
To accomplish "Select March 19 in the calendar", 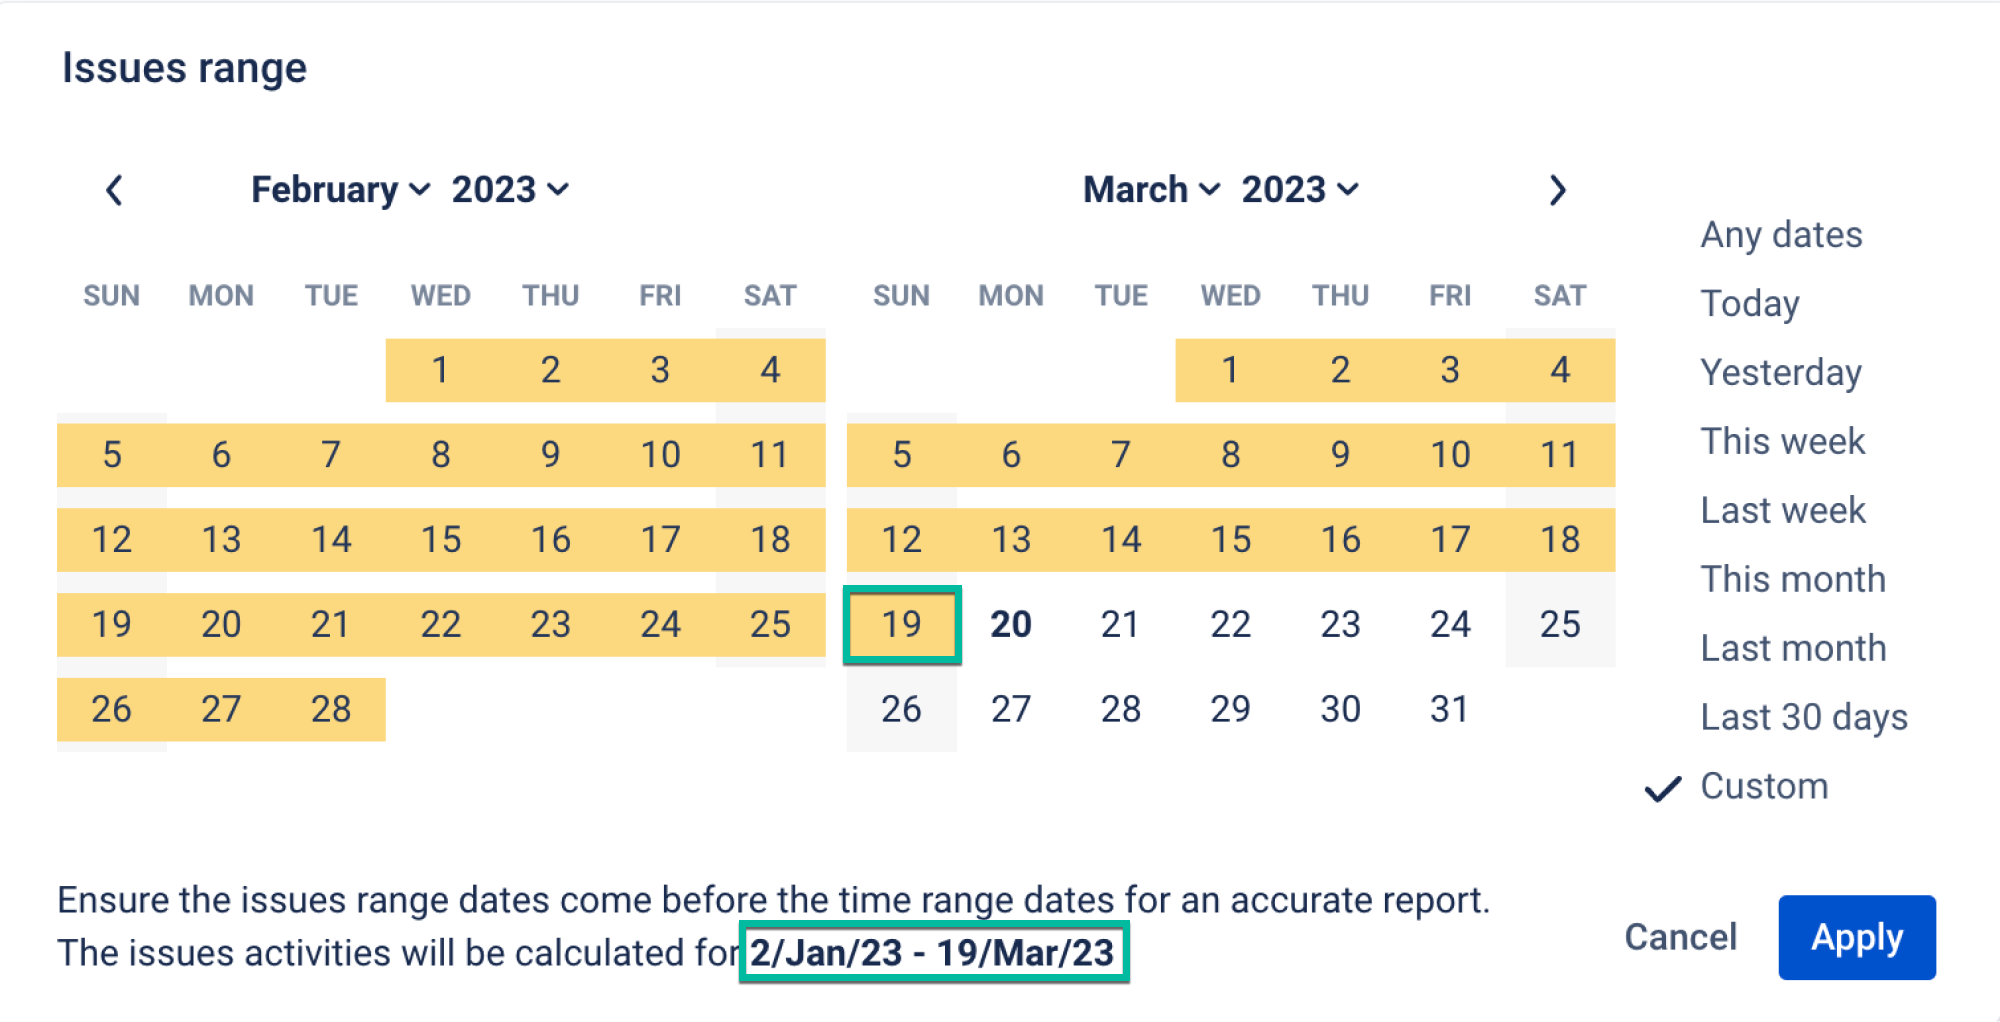I will (901, 625).
